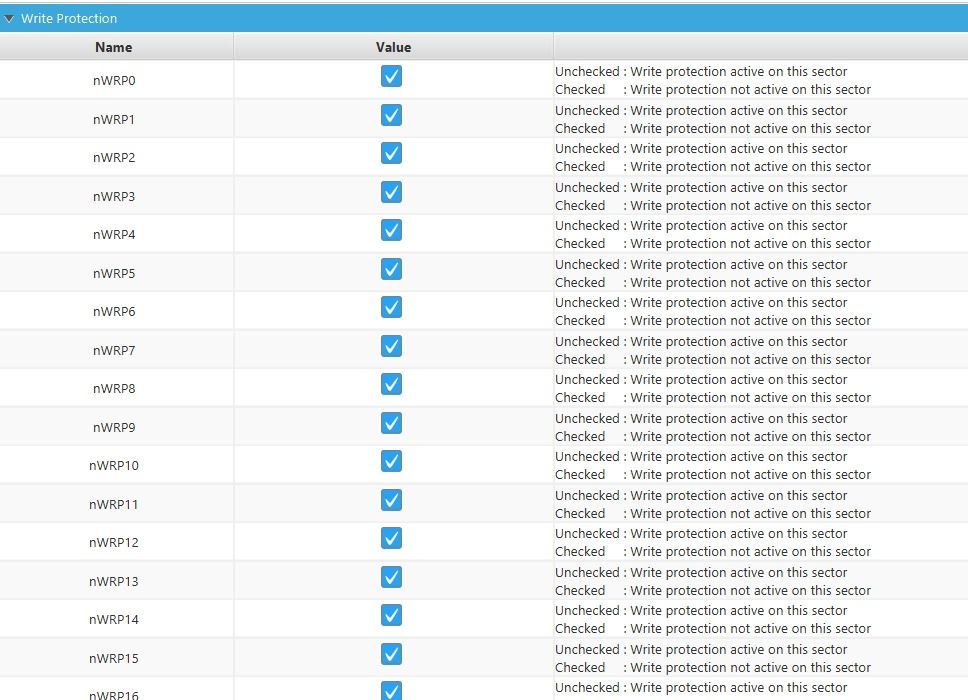This screenshot has height=700, width=968.
Task: Uncheck the nWRP8 checkbox
Action: (x=391, y=385)
